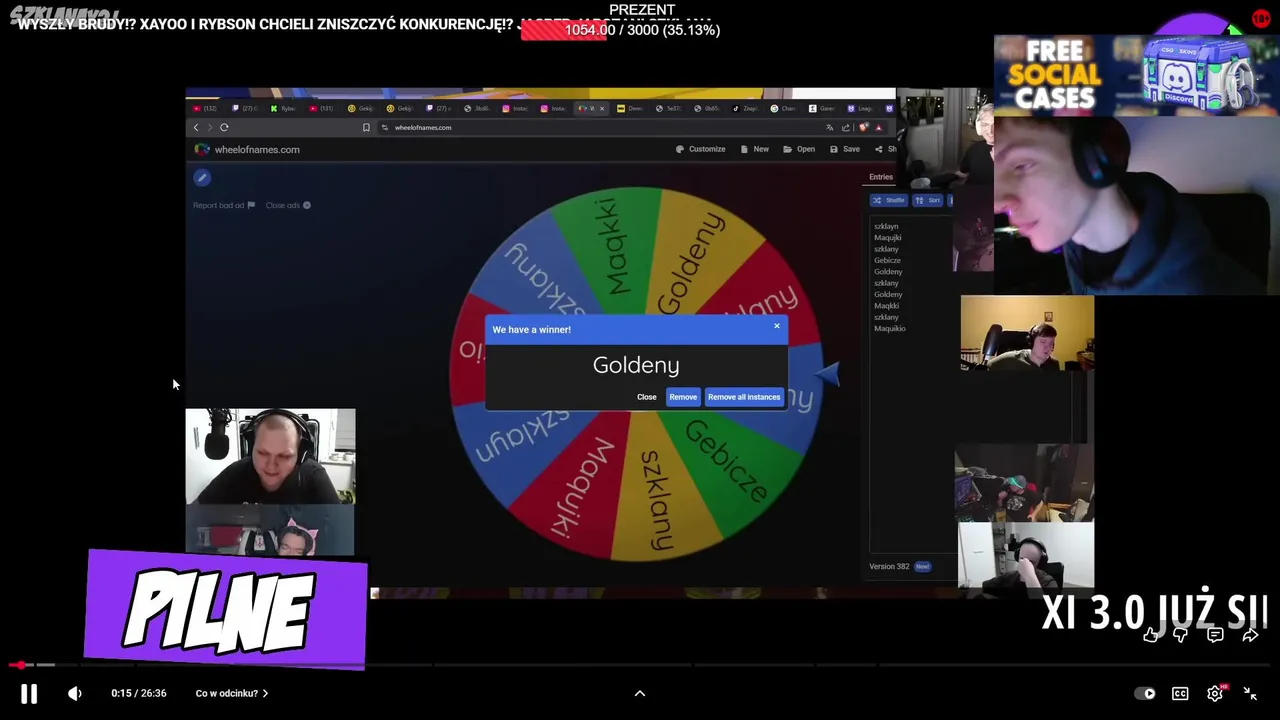Image resolution: width=1280 pixels, height=720 pixels.
Task: Click Save in the wheelofnames toolbar
Action: coord(844,149)
